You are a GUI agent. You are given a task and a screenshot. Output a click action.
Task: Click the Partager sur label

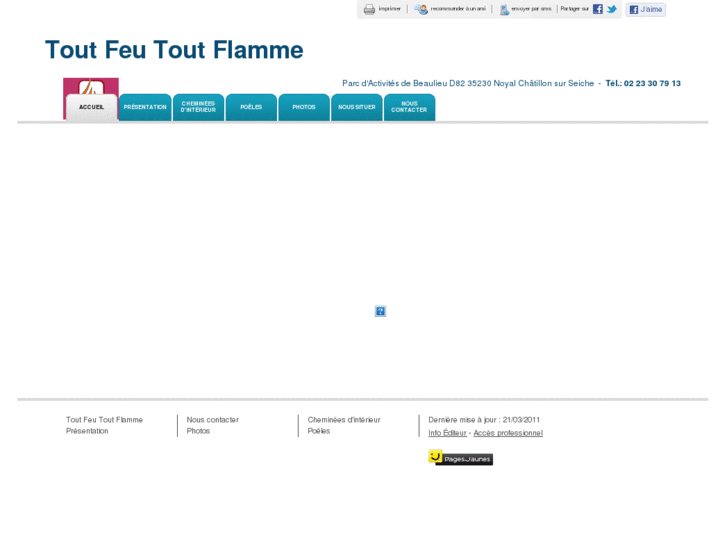tap(574, 9)
